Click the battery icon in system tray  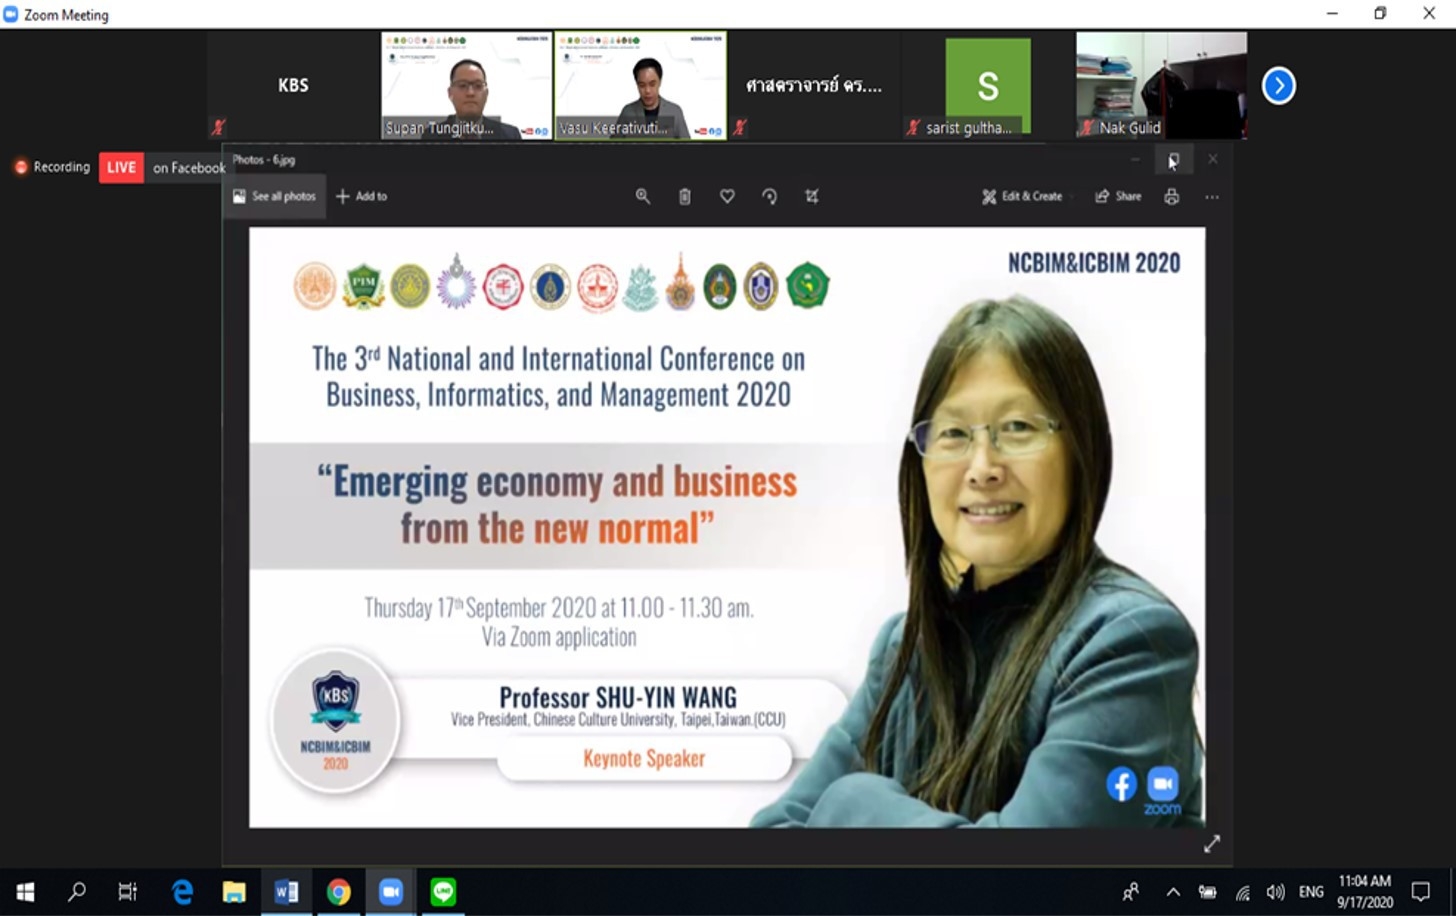click(x=1208, y=892)
